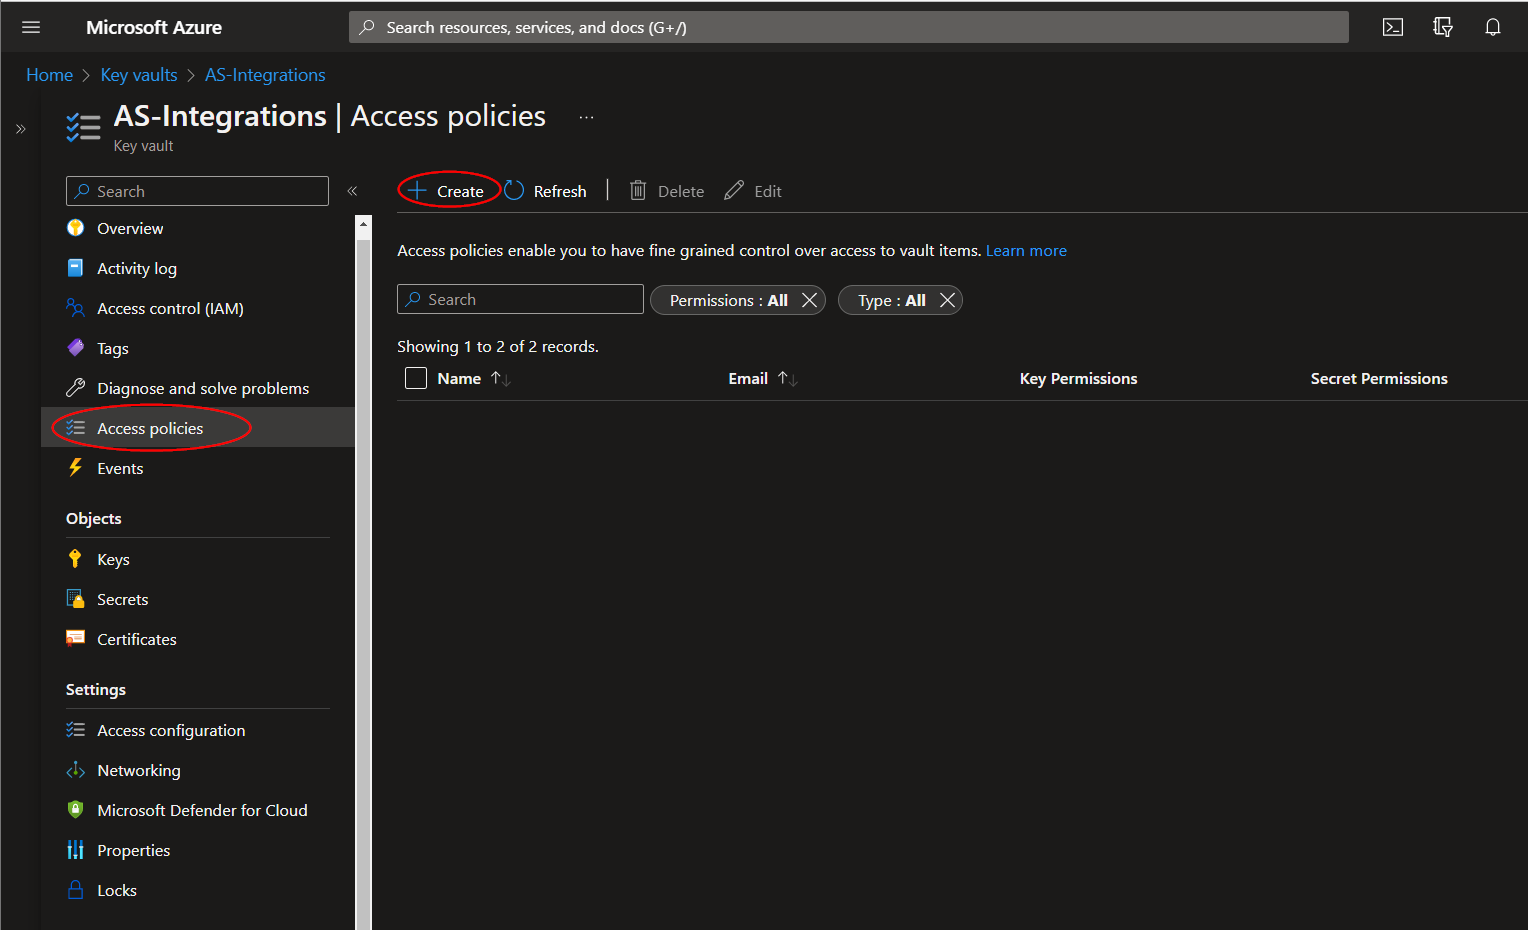The width and height of the screenshot is (1528, 930).
Task: Click the Properties icon
Action: coord(75,850)
